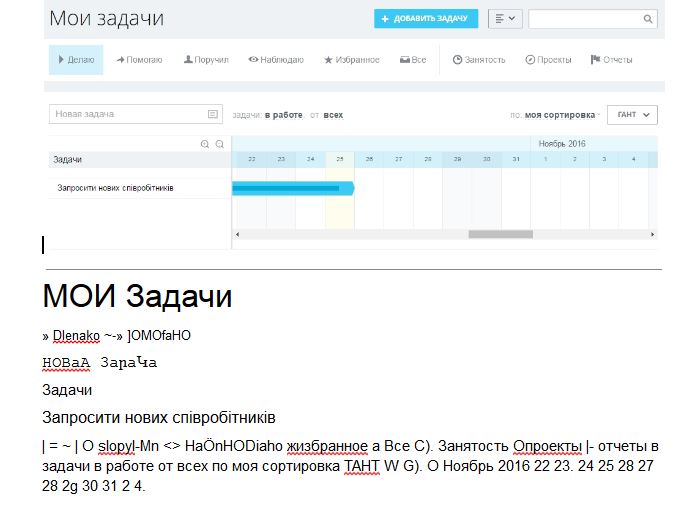693x514 pixels.
Task: Click the task form icon in Новая задача field
Action: (213, 114)
